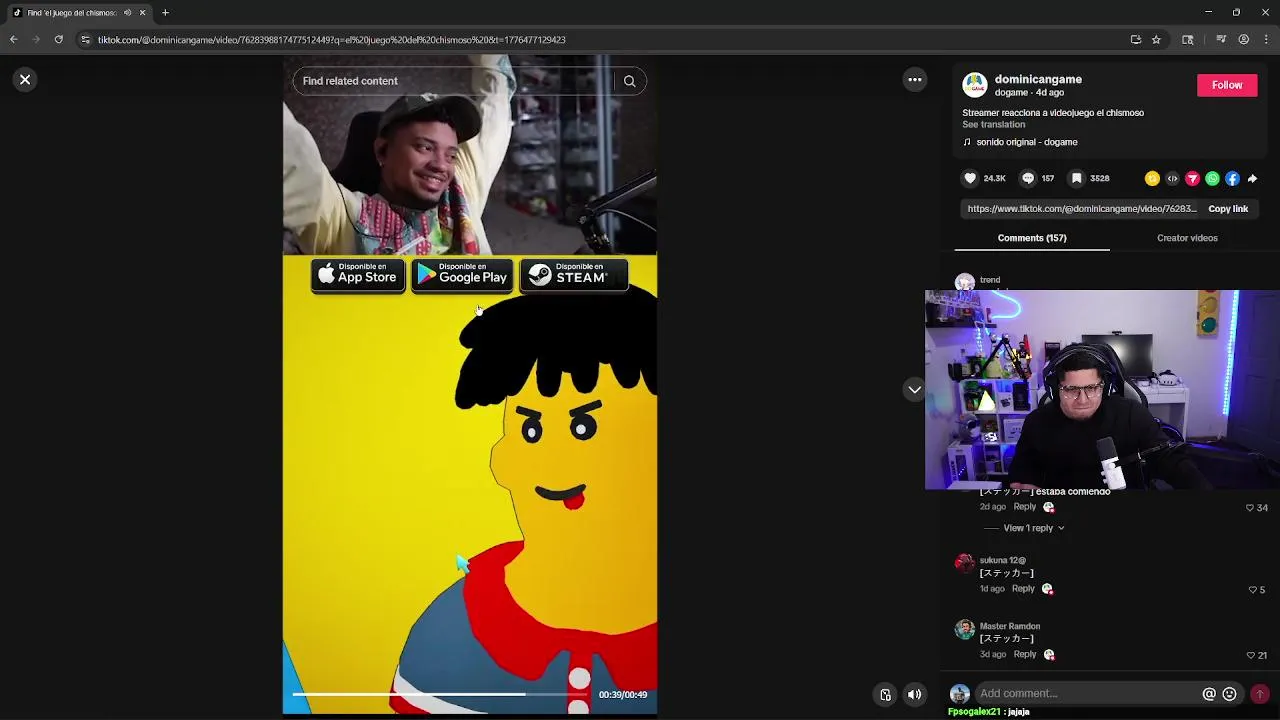Click See translation under caption
Image resolution: width=1280 pixels, height=720 pixels.
994,125
